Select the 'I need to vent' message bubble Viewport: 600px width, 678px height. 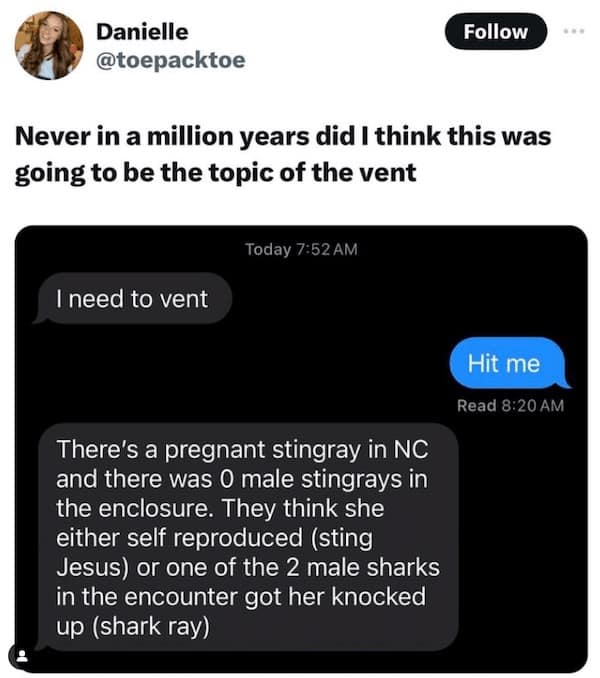point(133,297)
